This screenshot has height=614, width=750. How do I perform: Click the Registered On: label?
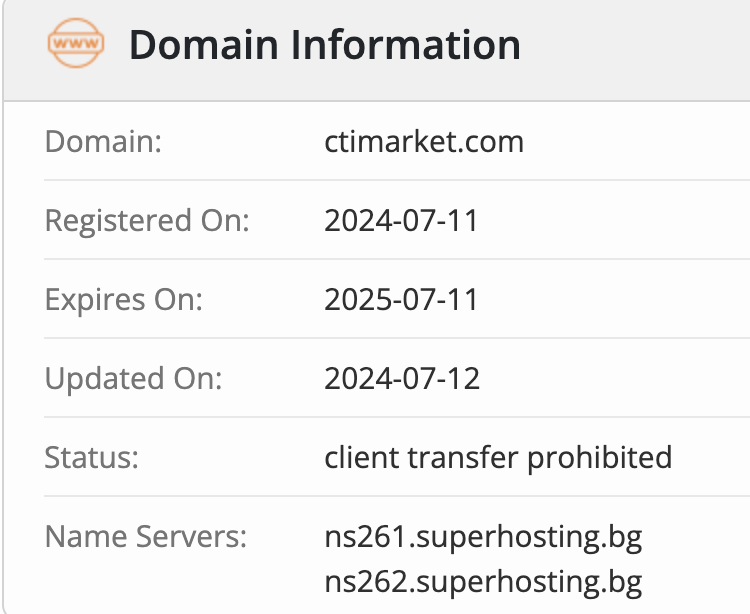(147, 221)
